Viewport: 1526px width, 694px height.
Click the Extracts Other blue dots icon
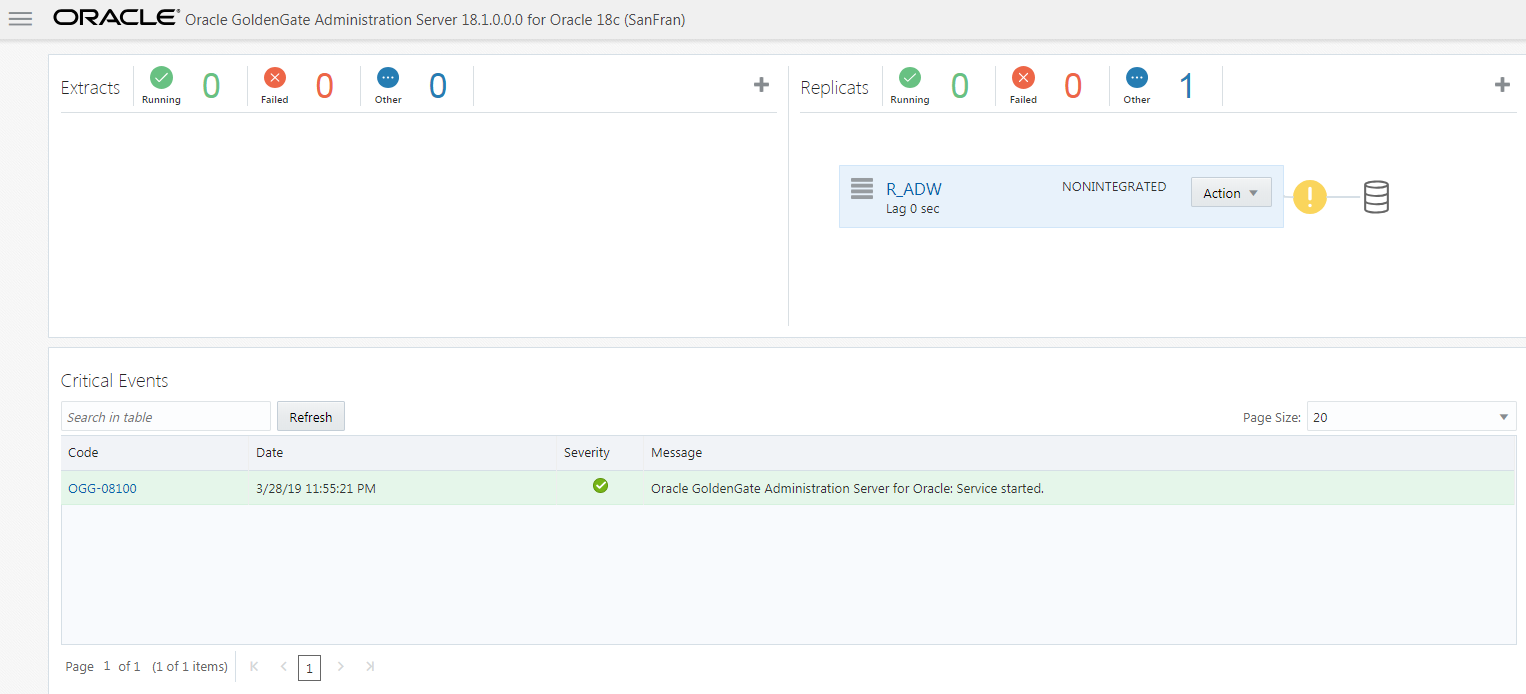tap(388, 77)
